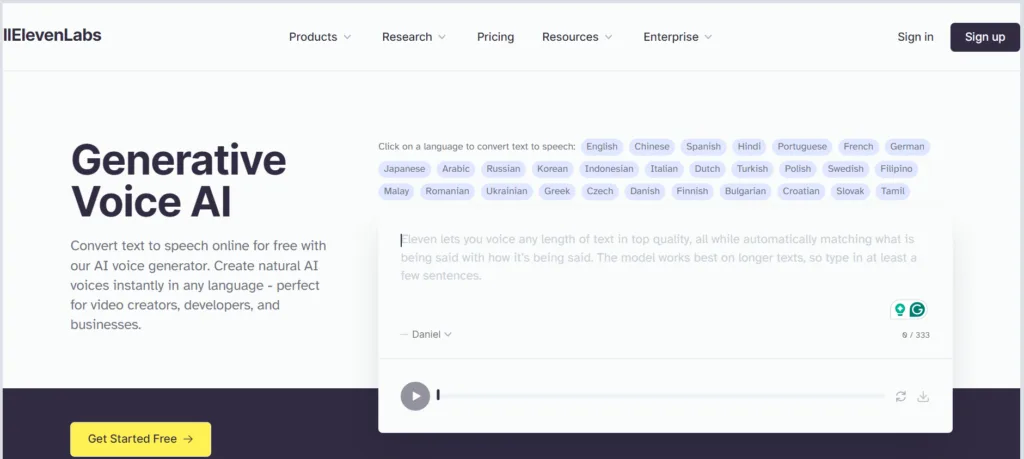This screenshot has width=1024, height=459.
Task: Open the Enterprise dropdown menu
Action: tap(677, 37)
